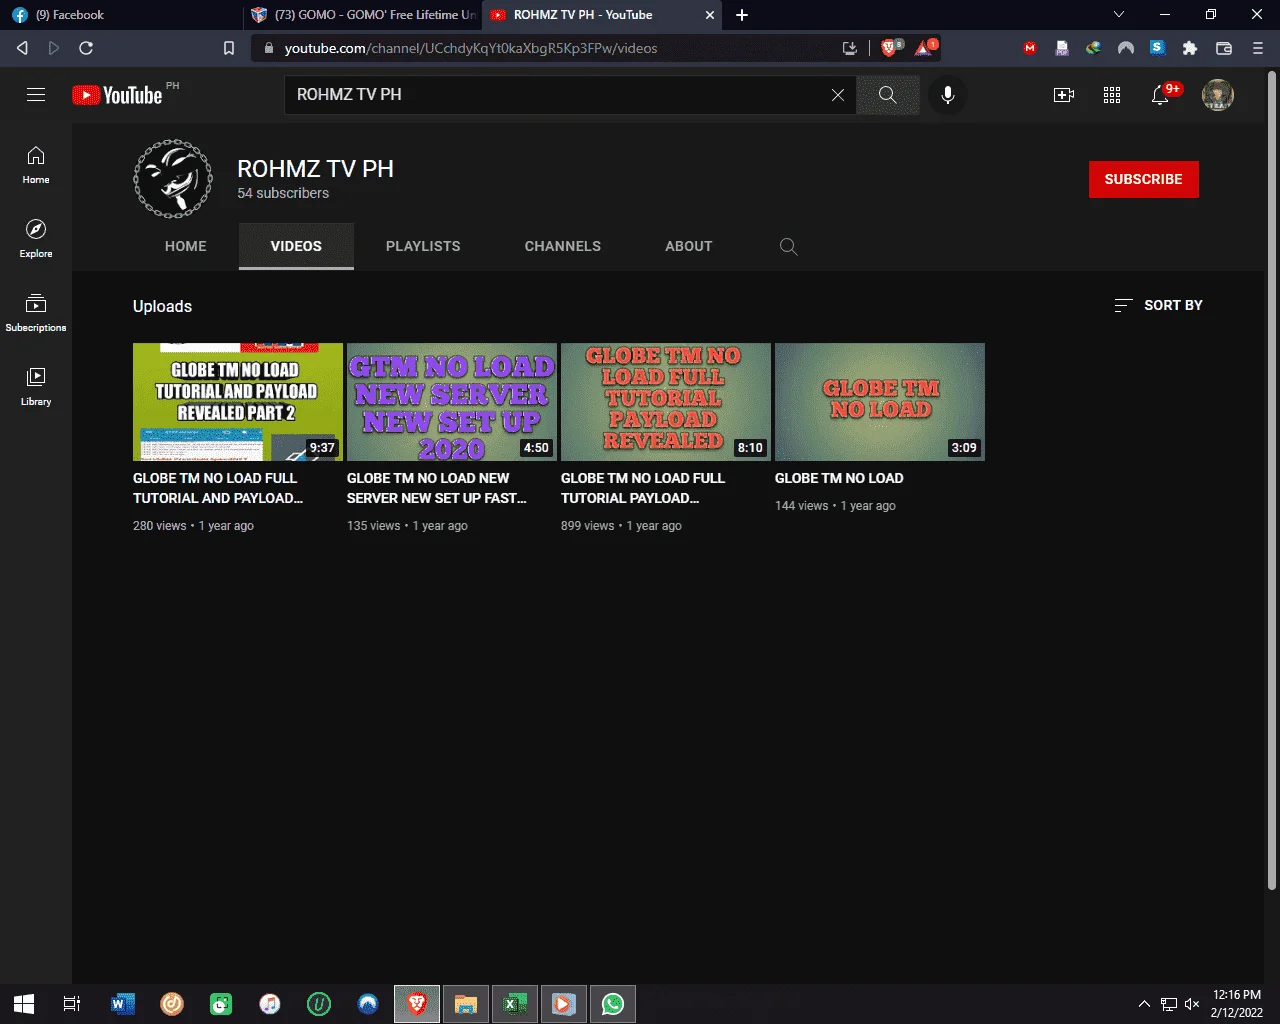Open Library in the sidebar
Viewport: 1280px width, 1024px height.
(x=36, y=387)
